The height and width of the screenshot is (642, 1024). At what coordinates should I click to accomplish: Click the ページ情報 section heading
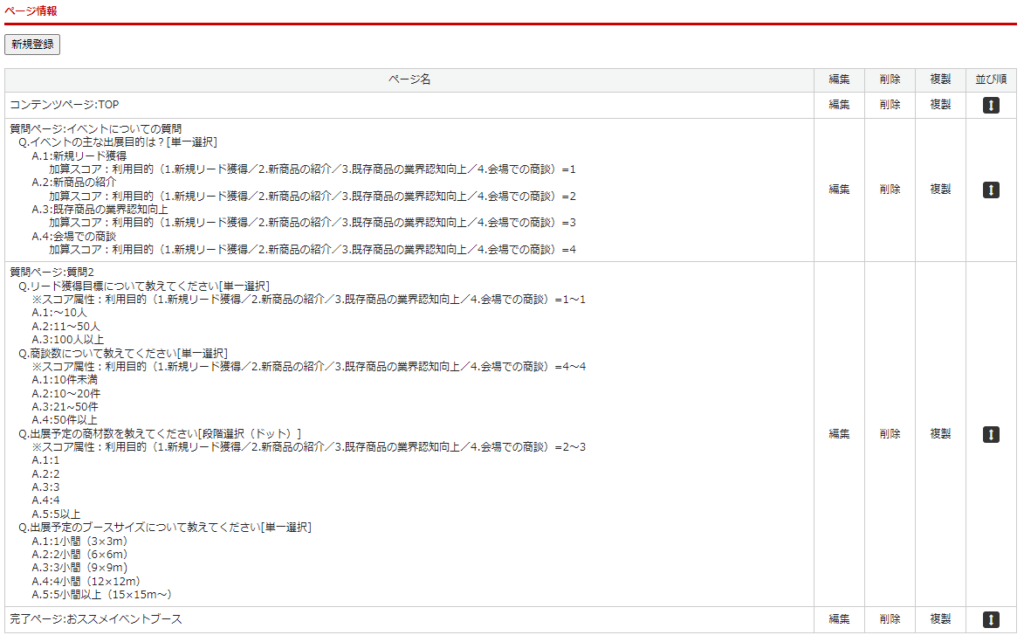31,11
